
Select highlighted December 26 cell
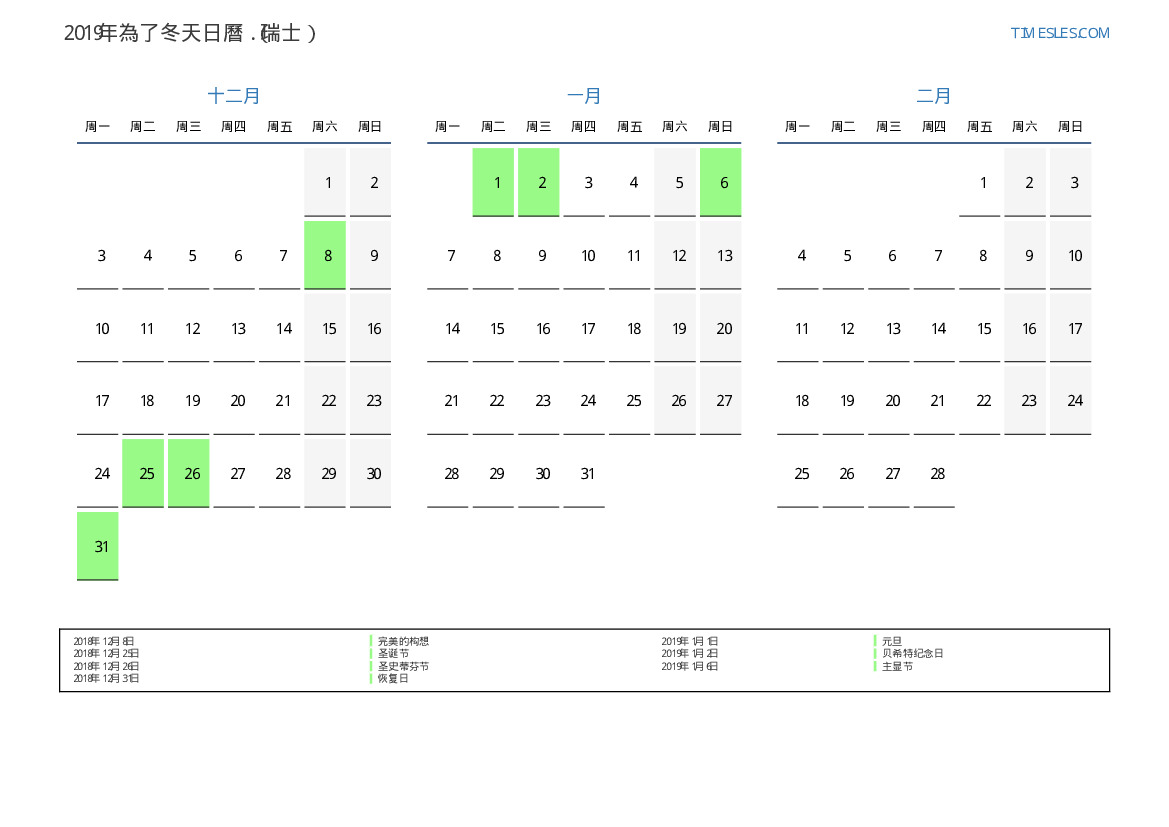coord(189,473)
